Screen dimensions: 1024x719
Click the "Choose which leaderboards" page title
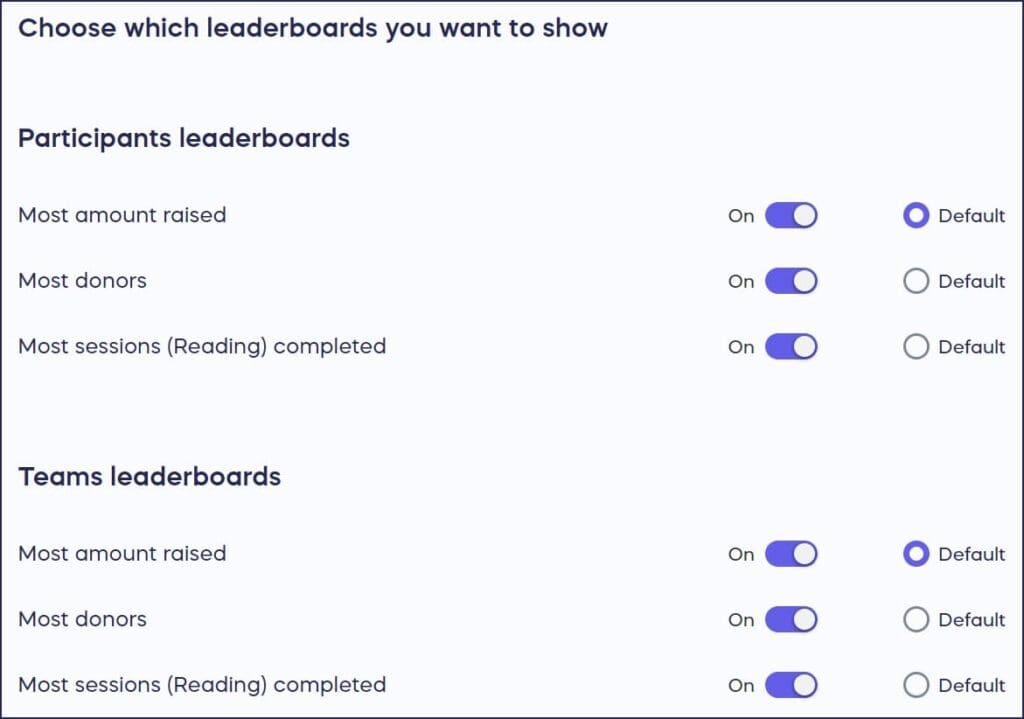[x=312, y=28]
